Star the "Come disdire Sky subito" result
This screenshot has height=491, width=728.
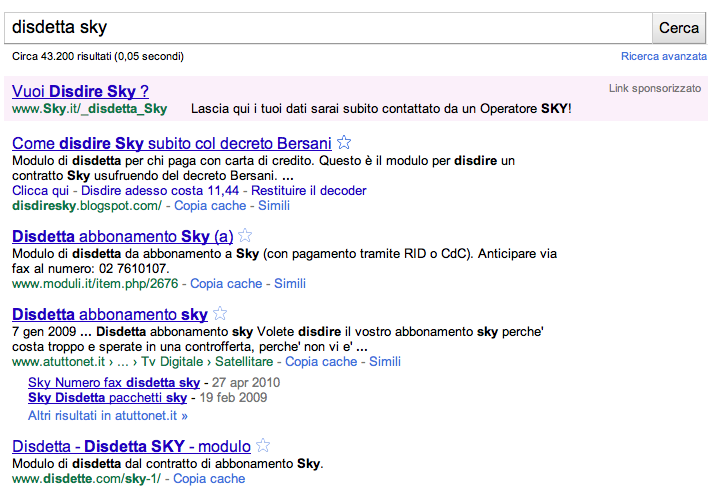343,143
